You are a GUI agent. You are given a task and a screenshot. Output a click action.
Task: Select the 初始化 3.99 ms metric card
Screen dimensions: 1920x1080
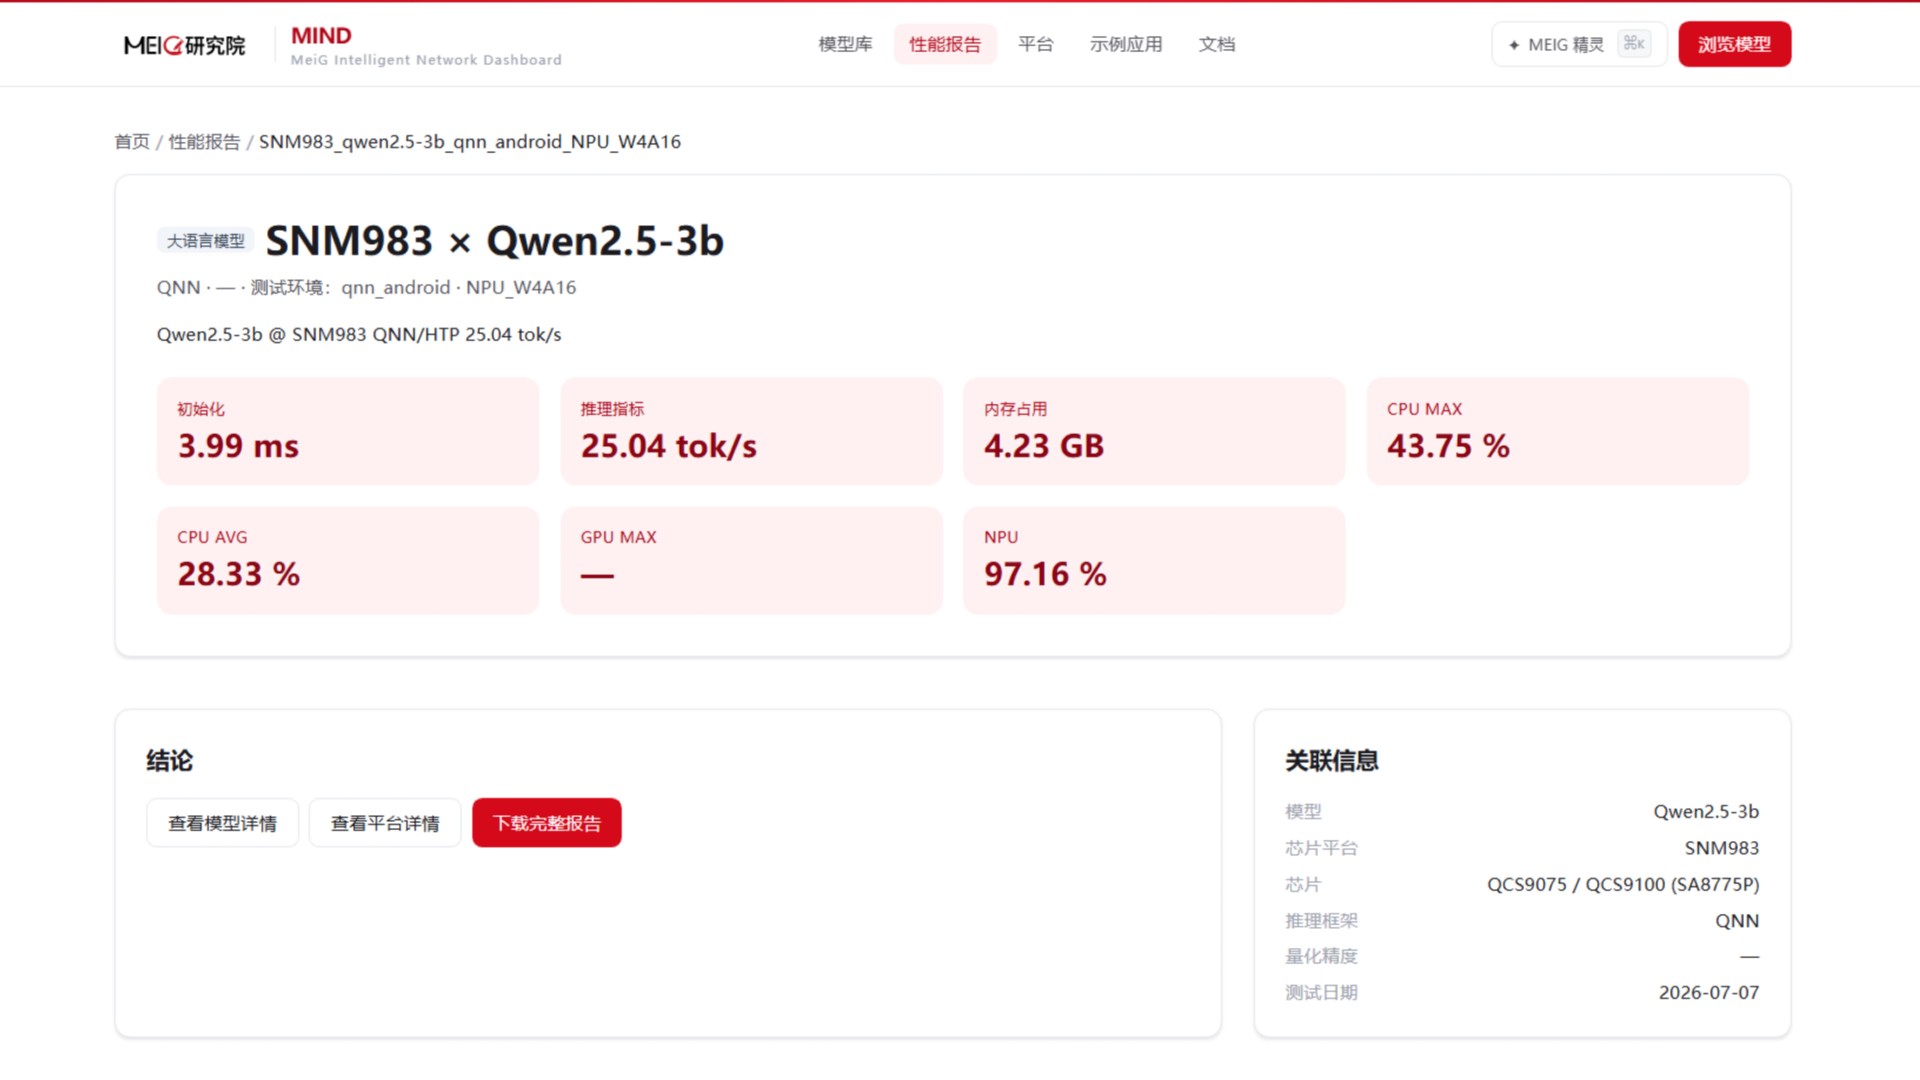point(348,431)
